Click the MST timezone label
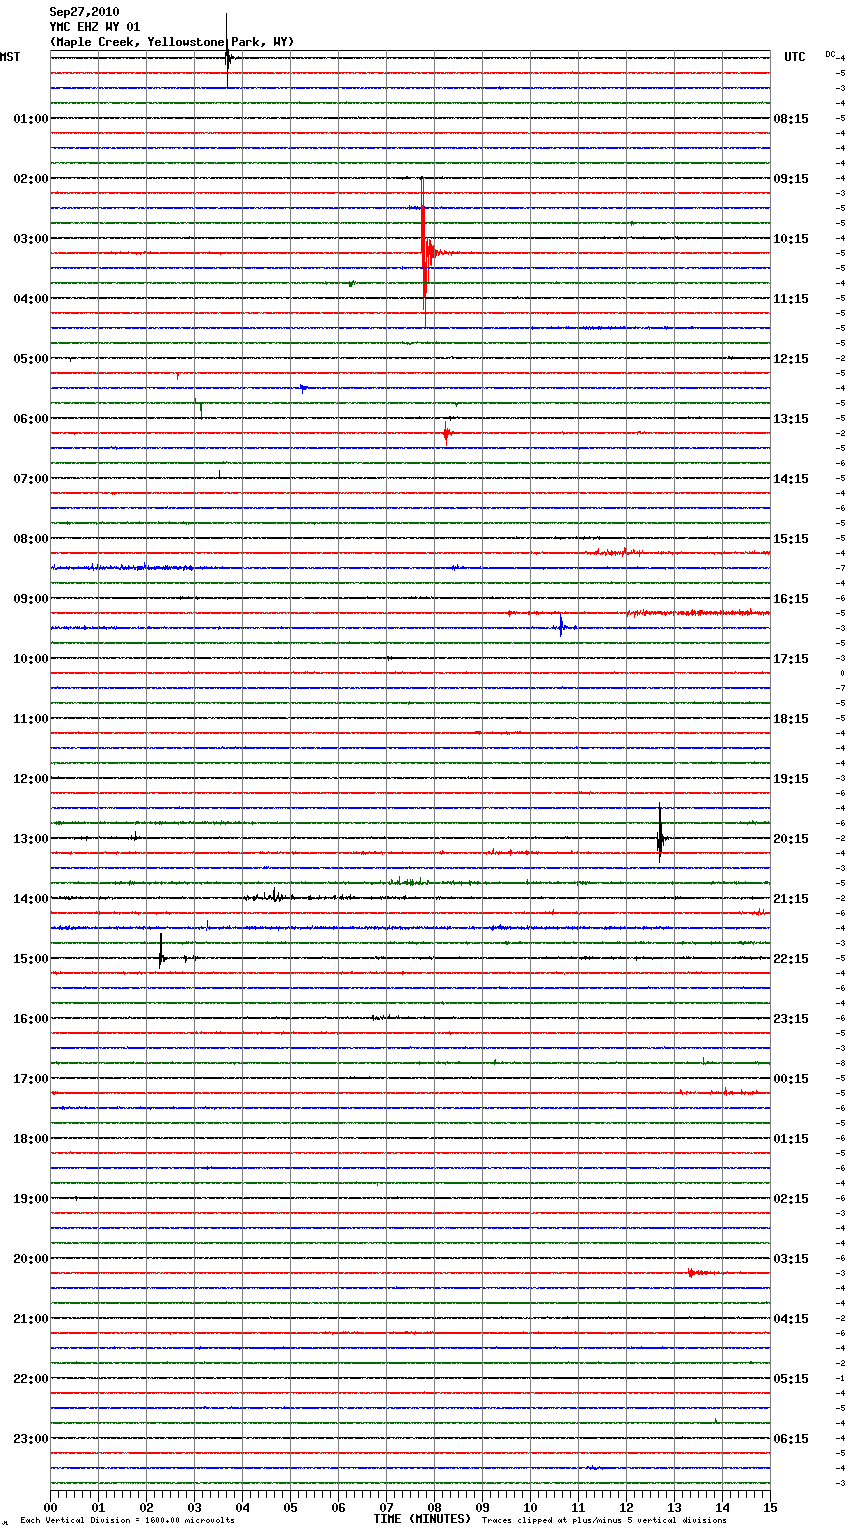The height and width of the screenshot is (1534, 850). tap(10, 57)
